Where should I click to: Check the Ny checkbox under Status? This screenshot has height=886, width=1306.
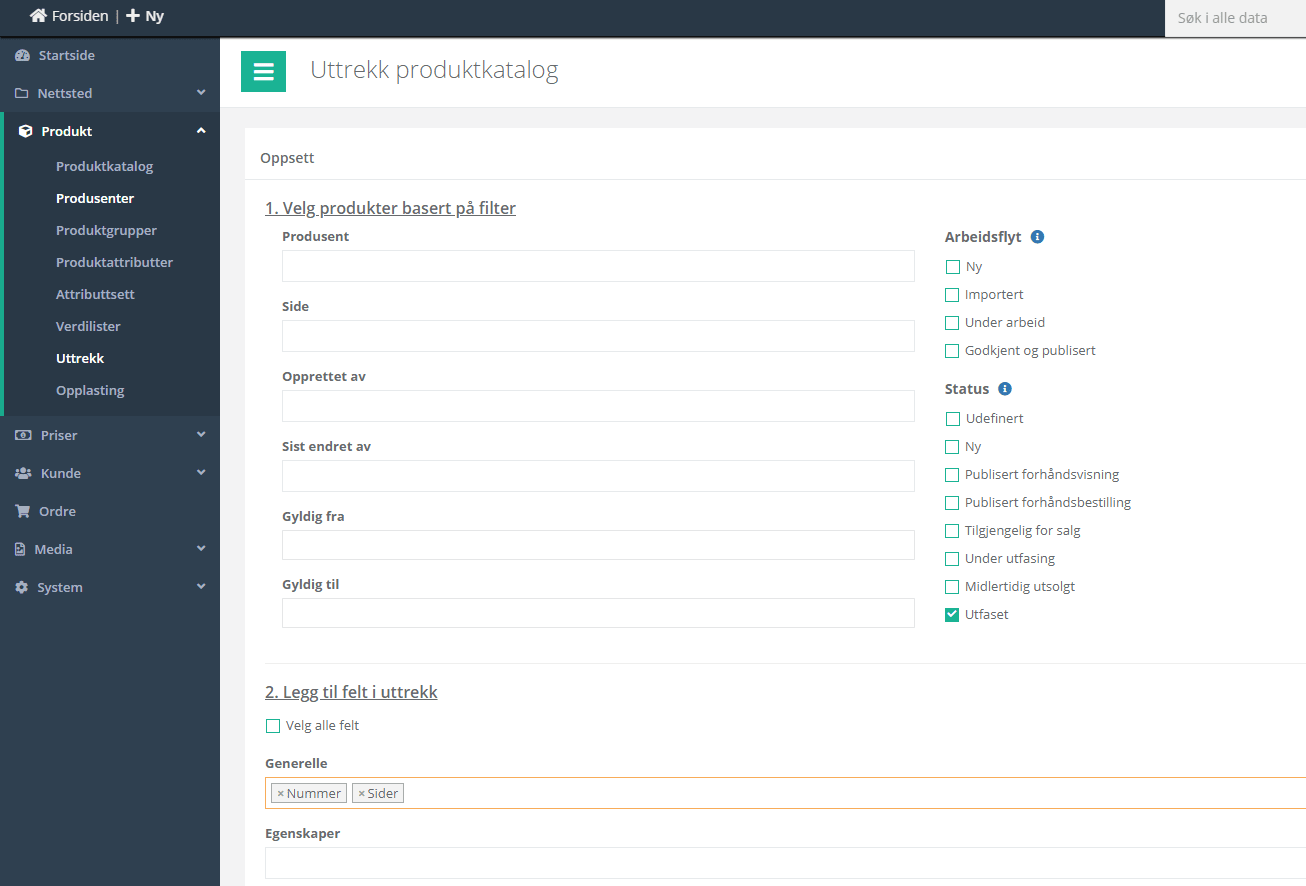pyautogui.click(x=952, y=447)
